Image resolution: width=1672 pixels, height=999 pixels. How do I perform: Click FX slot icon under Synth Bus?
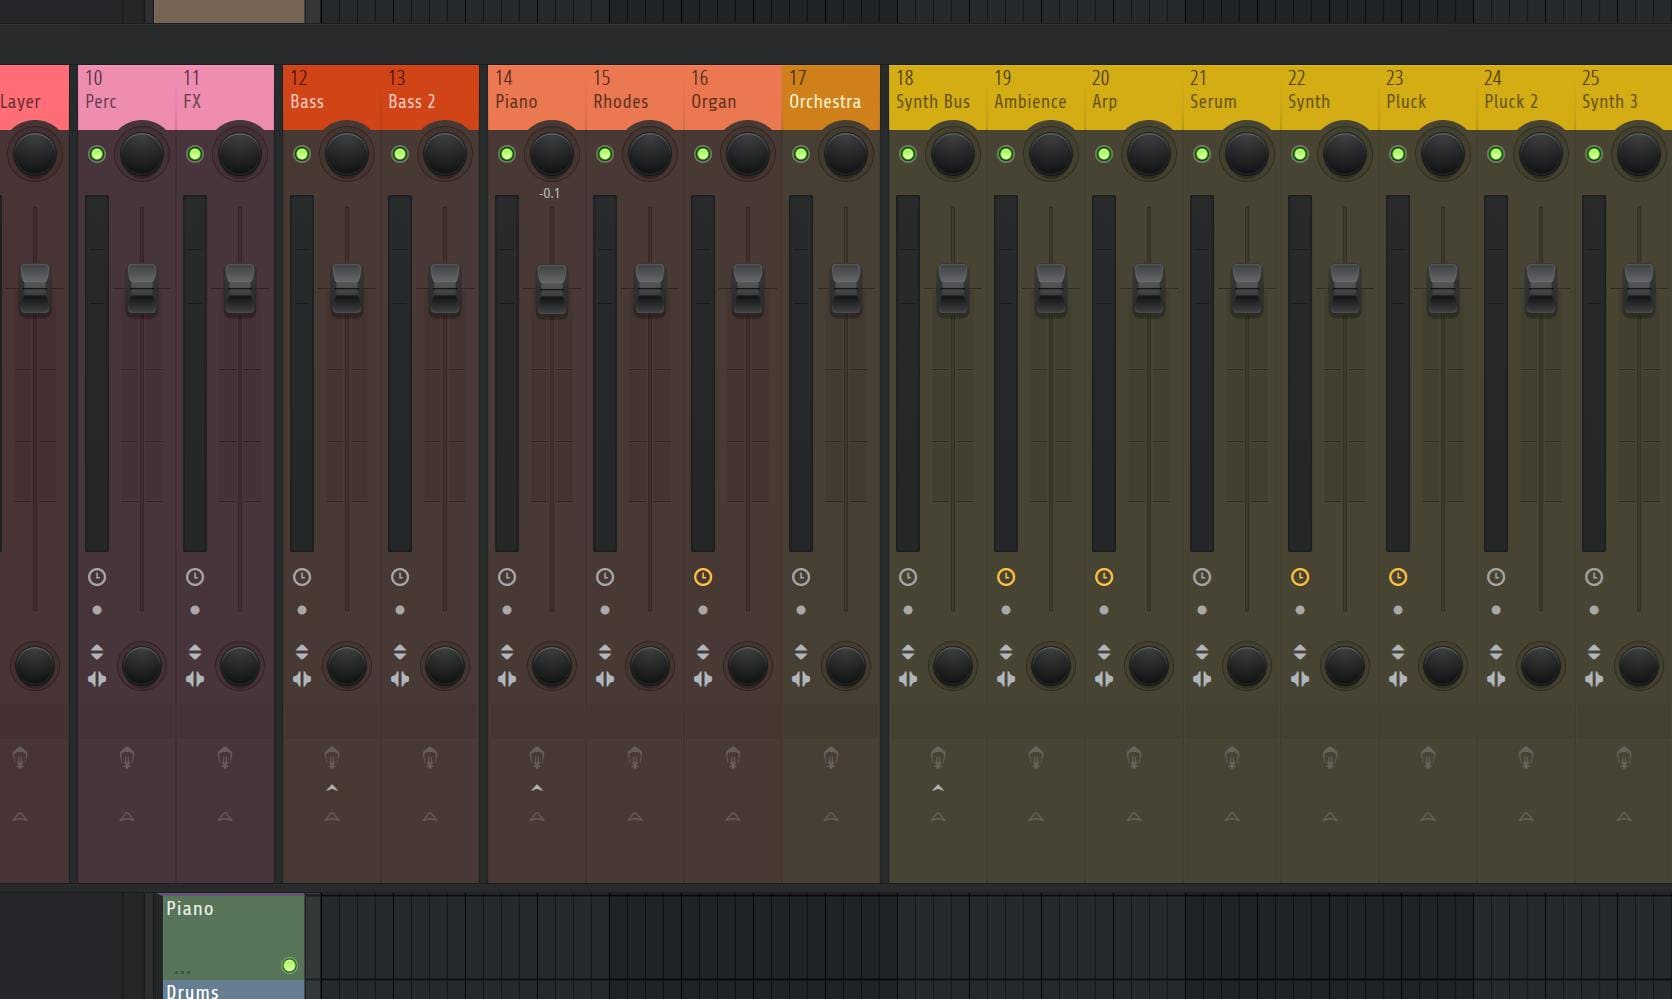(938, 758)
